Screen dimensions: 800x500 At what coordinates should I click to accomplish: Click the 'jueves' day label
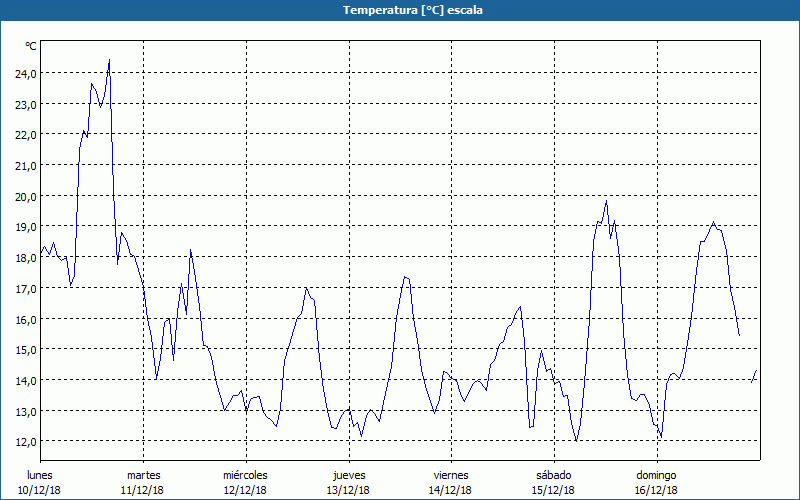tap(349, 475)
